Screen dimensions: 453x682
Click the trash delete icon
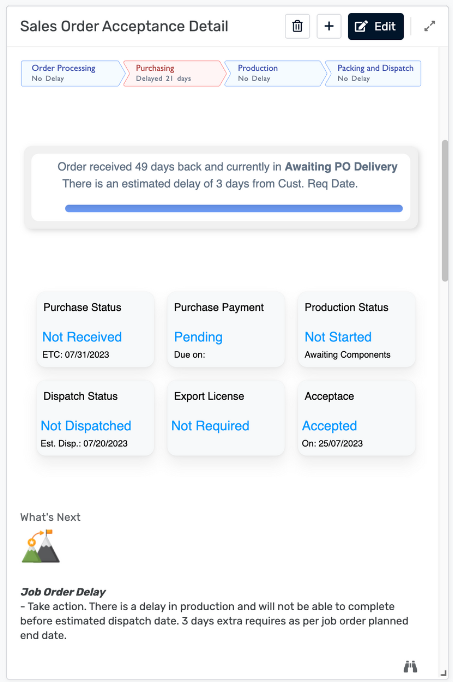tap(297, 27)
